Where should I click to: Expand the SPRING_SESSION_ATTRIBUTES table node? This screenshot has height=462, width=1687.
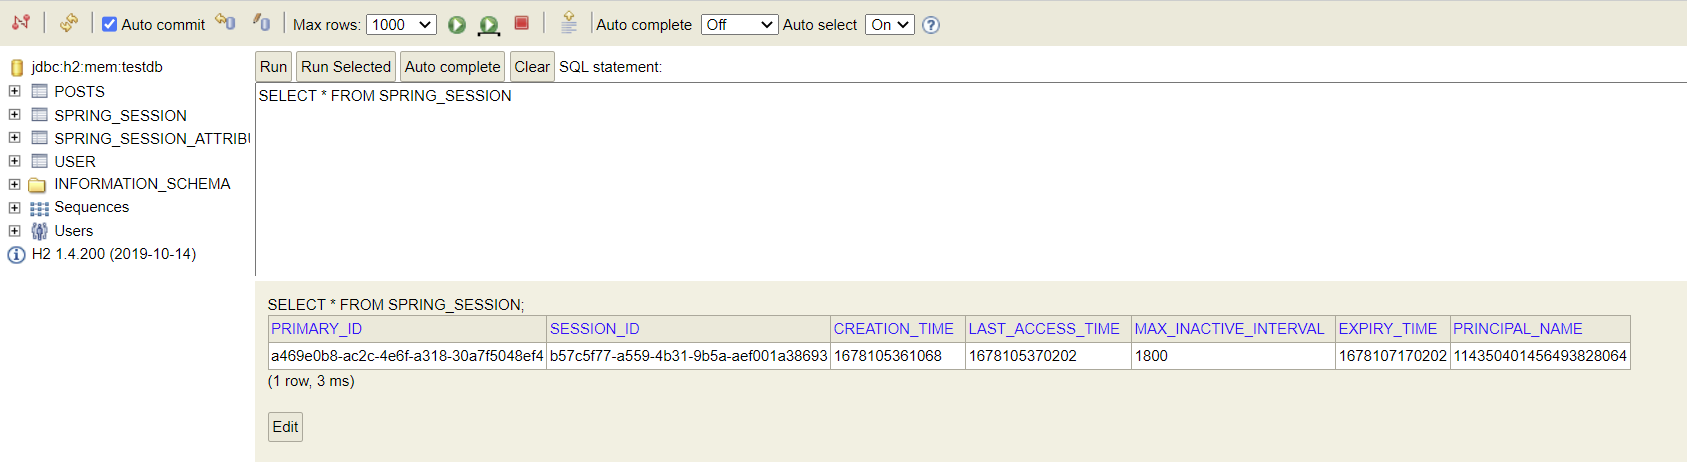click(x=14, y=138)
